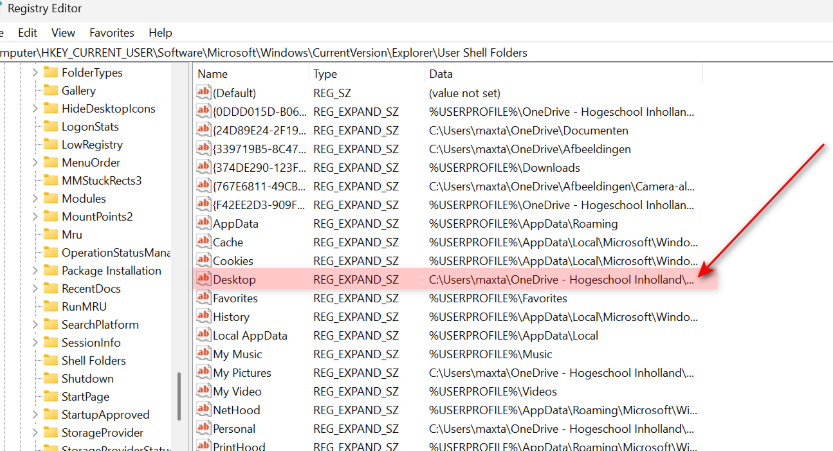Expand the MenuOrder key chevron
833x451 pixels.
coord(35,163)
